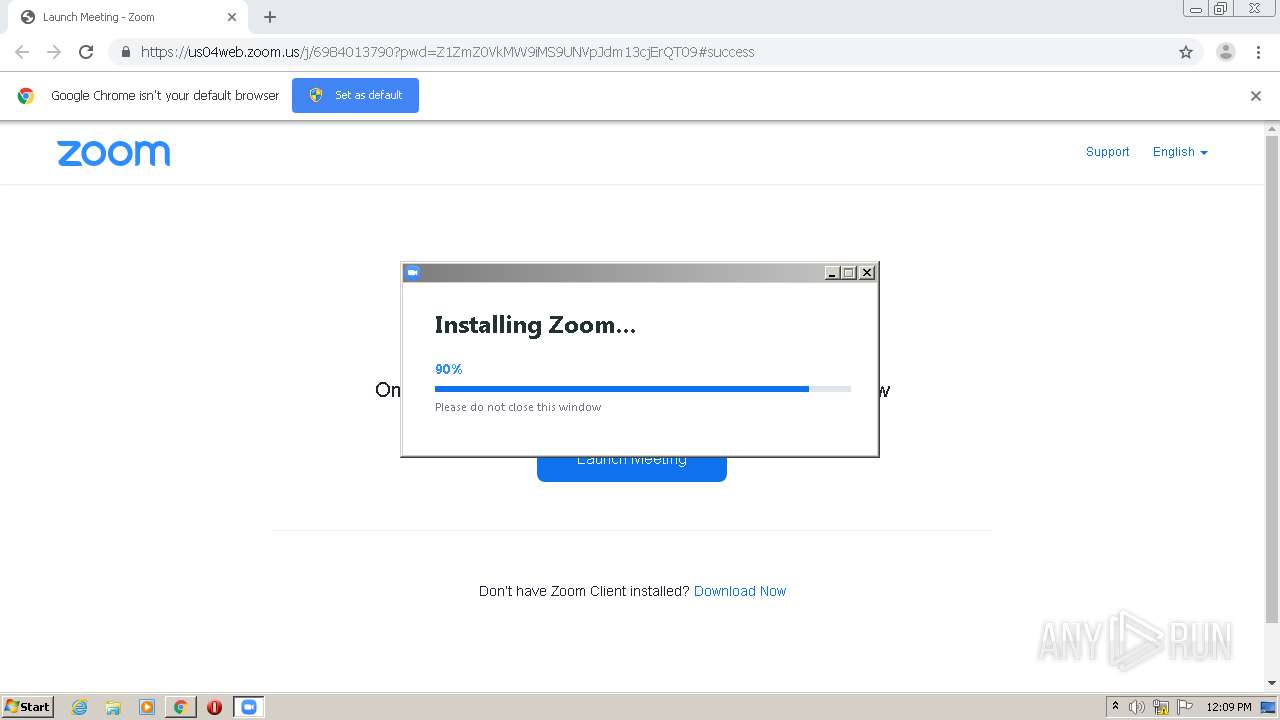Click the Zoom installer progress bar
Screen dimensions: 1280x720
pyautogui.click(x=643, y=389)
